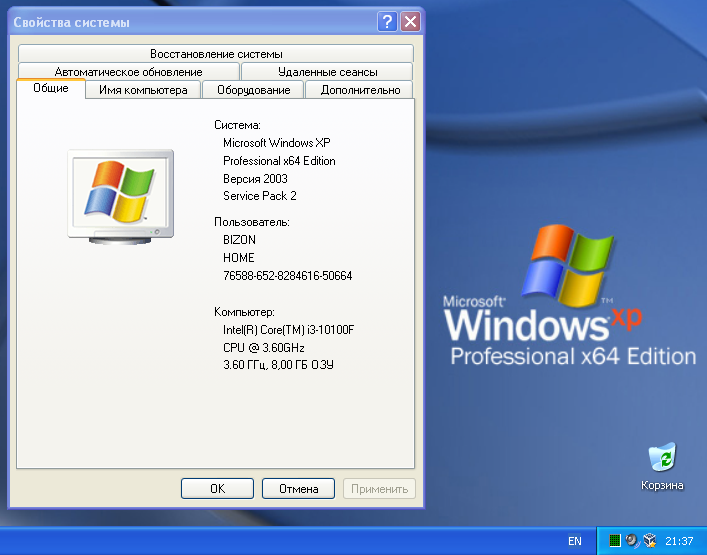707x555 pixels.
Task: Click the HOME organization text
Action: tap(239, 257)
